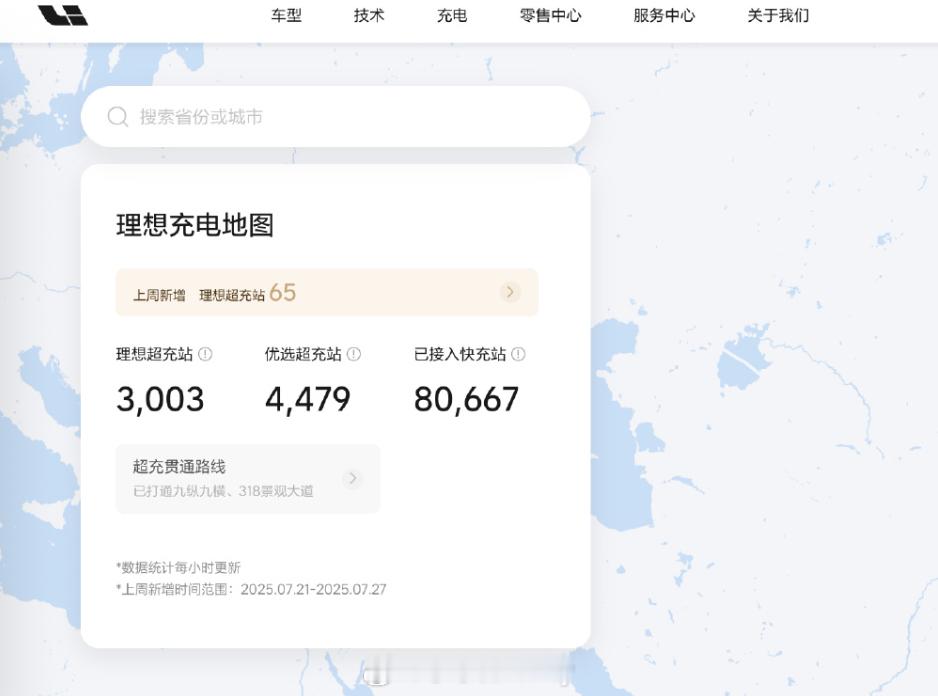The width and height of the screenshot is (938, 696).
Task: Show info for 理想超充站
Action: (205, 354)
